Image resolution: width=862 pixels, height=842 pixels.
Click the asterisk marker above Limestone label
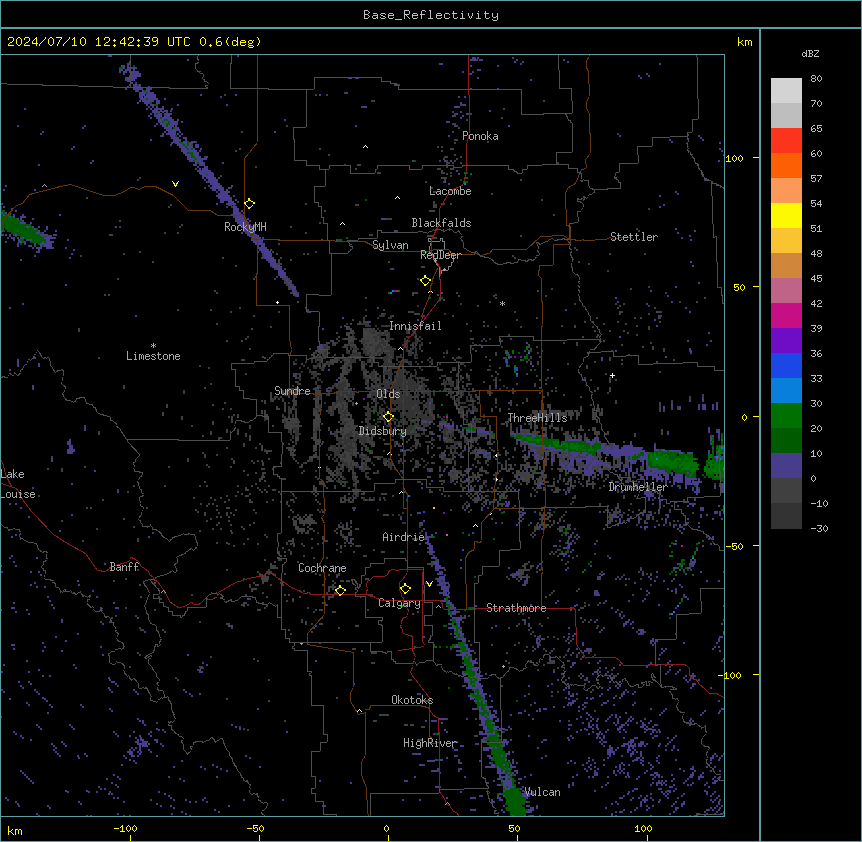[153, 346]
